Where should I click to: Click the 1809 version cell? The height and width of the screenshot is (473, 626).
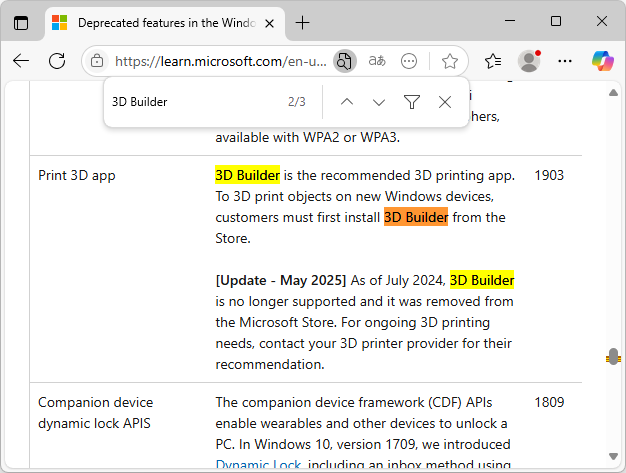coord(549,402)
